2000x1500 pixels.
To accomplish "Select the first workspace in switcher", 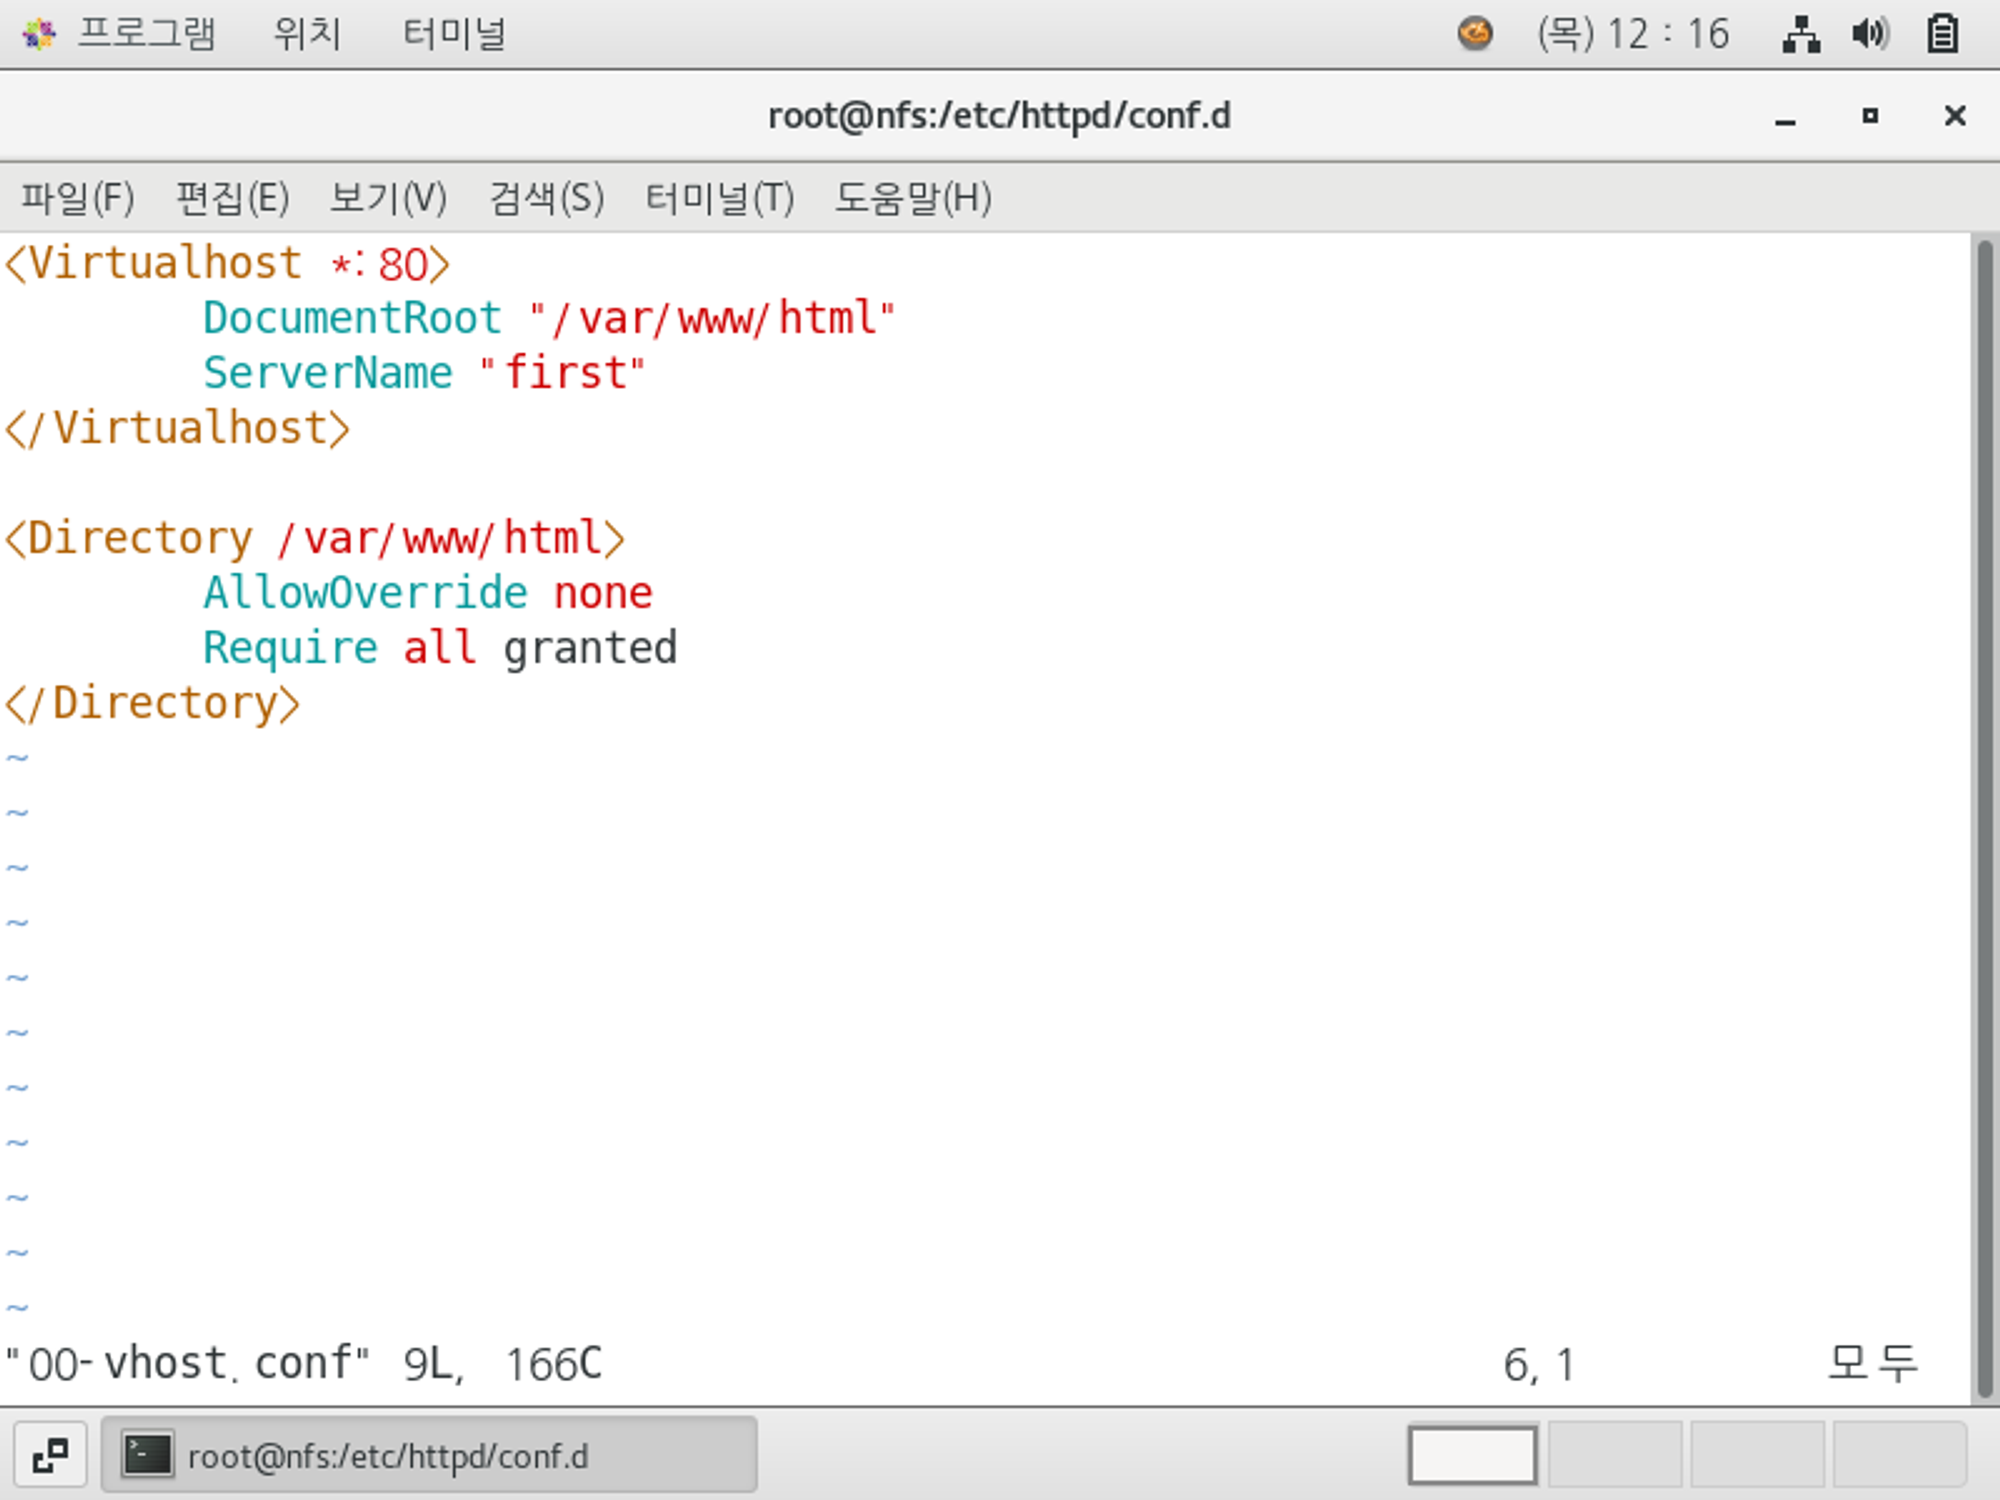I will pos(1472,1455).
